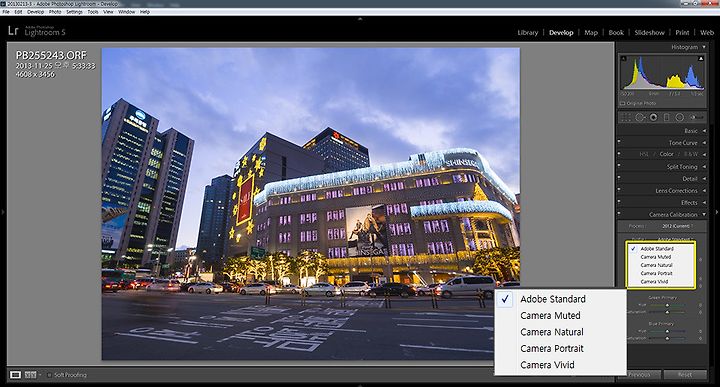
Task: Hide the top module bar arrow
Action: (x=360, y=19)
